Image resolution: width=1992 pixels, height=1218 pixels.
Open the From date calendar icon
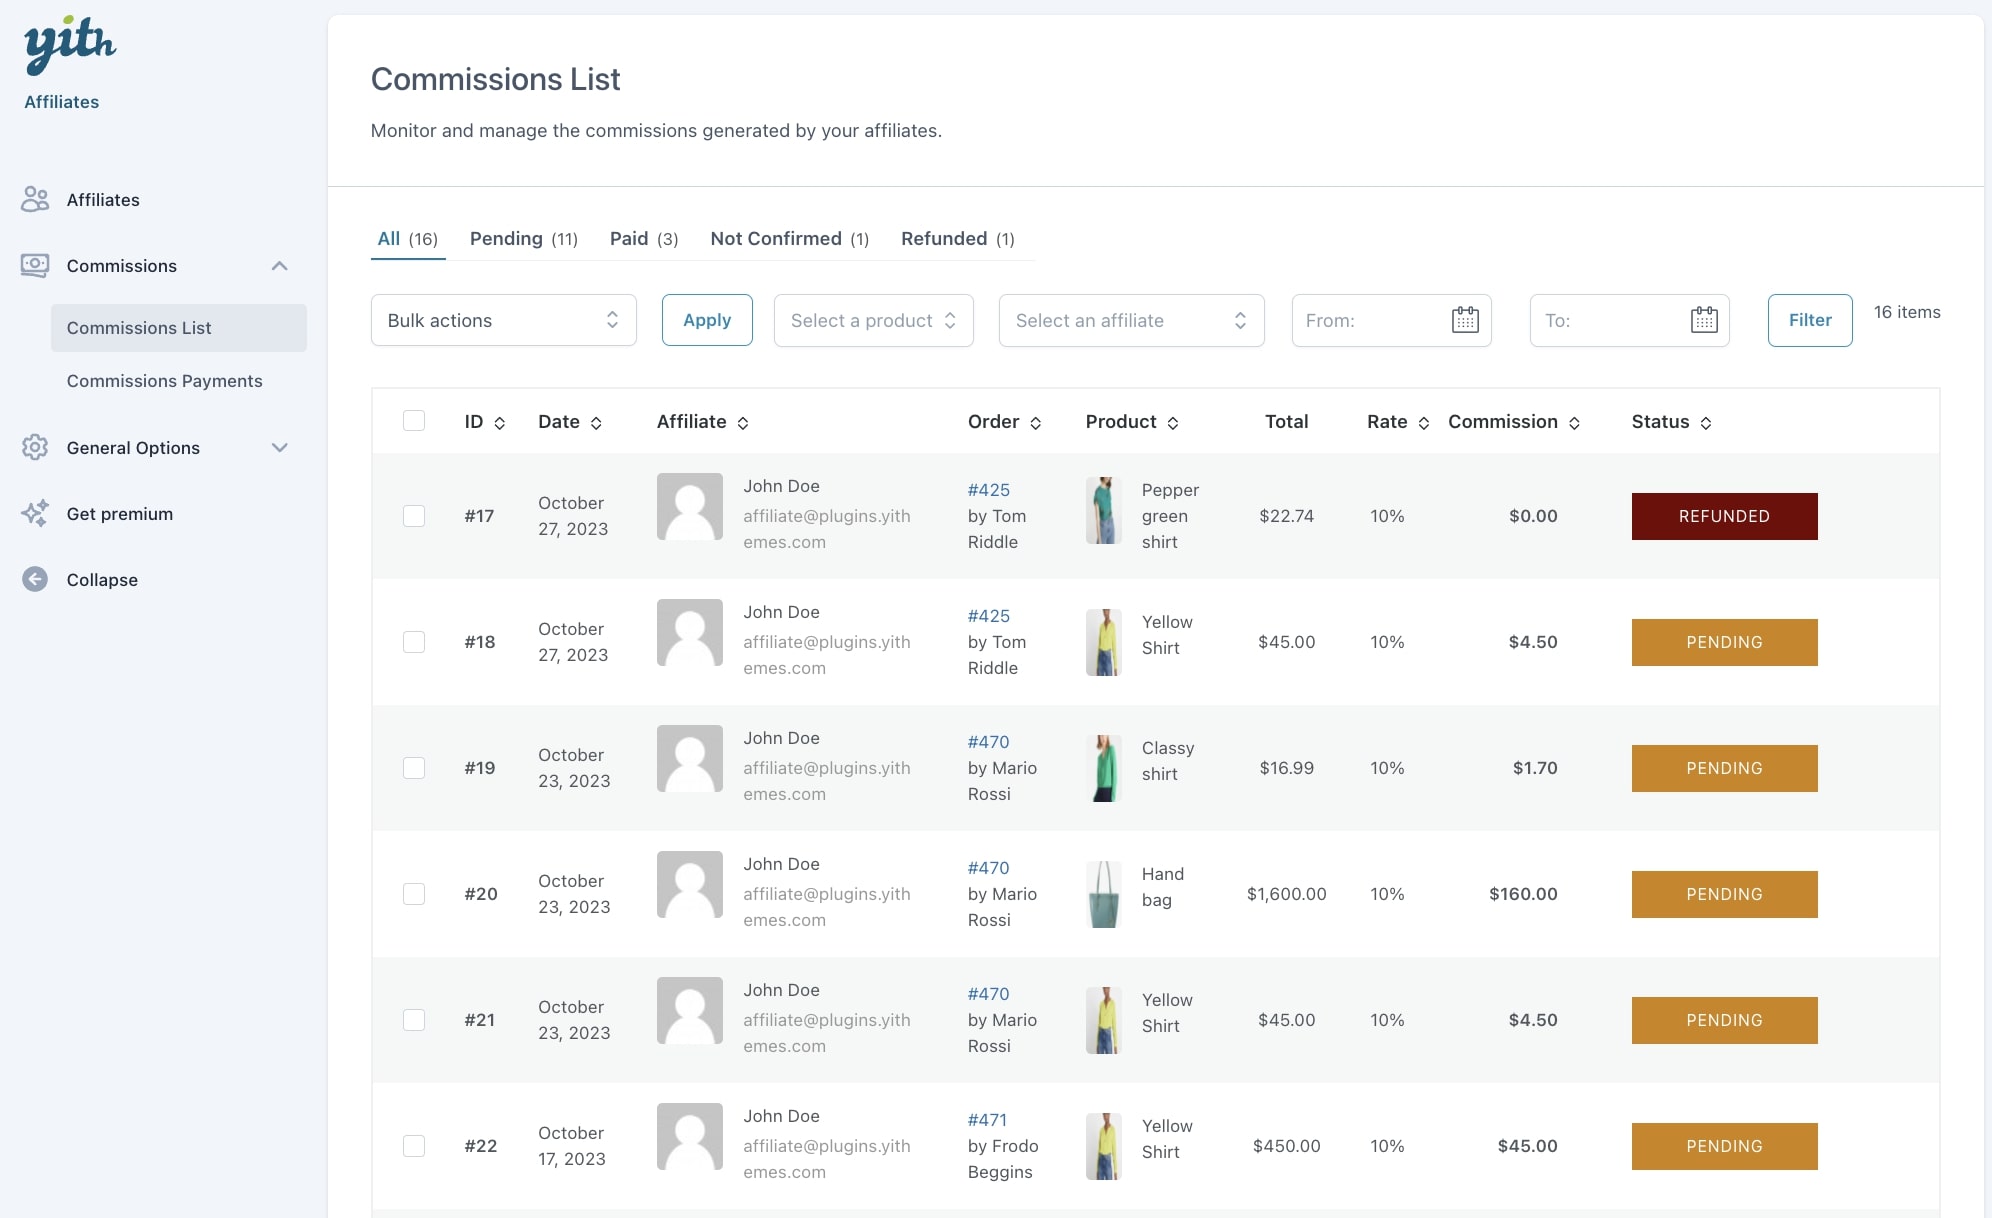1465,320
